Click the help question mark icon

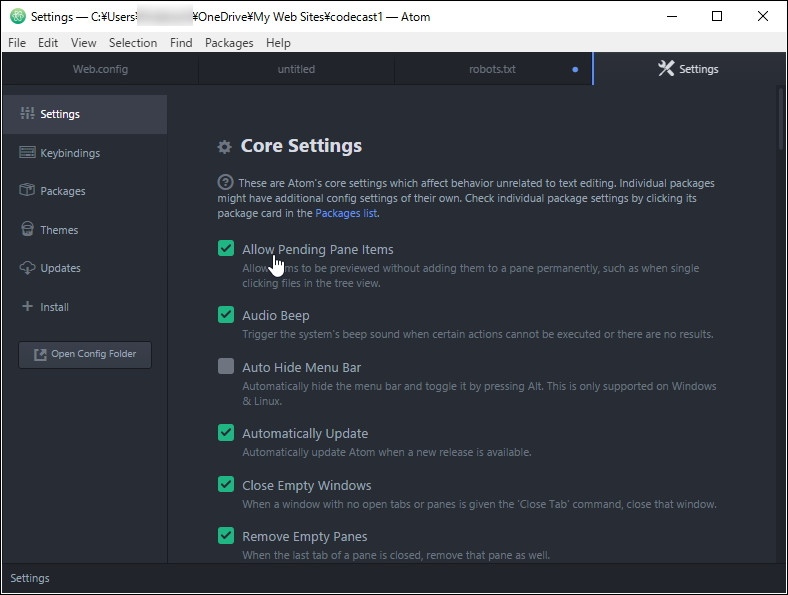[x=226, y=183]
